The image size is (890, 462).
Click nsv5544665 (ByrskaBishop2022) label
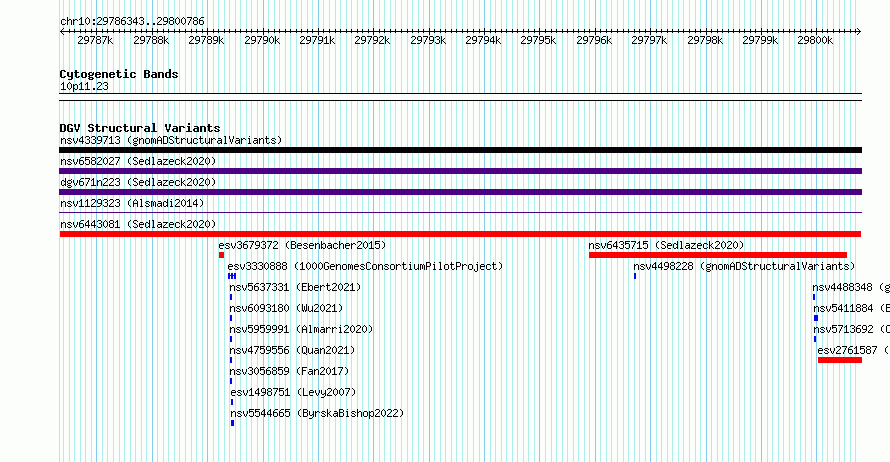click(317, 413)
